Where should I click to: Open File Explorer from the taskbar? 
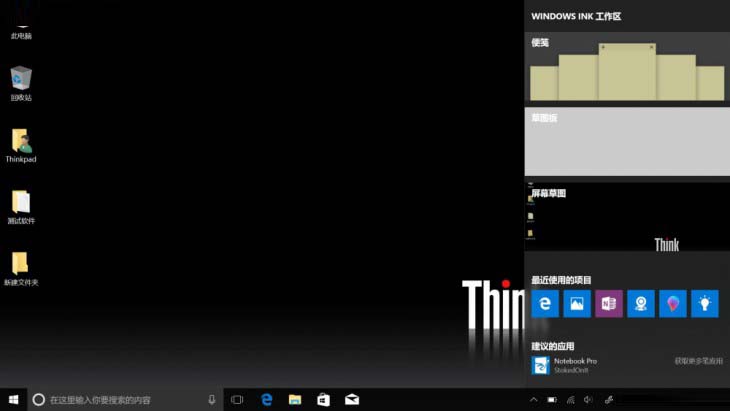coord(295,399)
